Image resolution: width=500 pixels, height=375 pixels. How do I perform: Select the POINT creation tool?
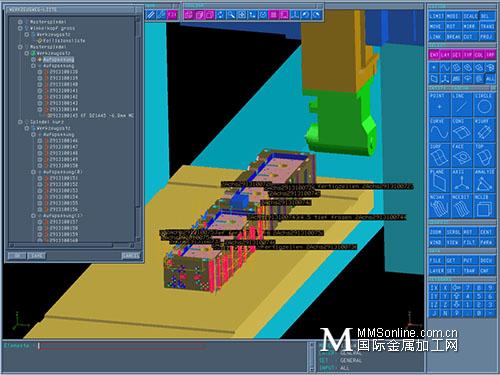[439, 105]
